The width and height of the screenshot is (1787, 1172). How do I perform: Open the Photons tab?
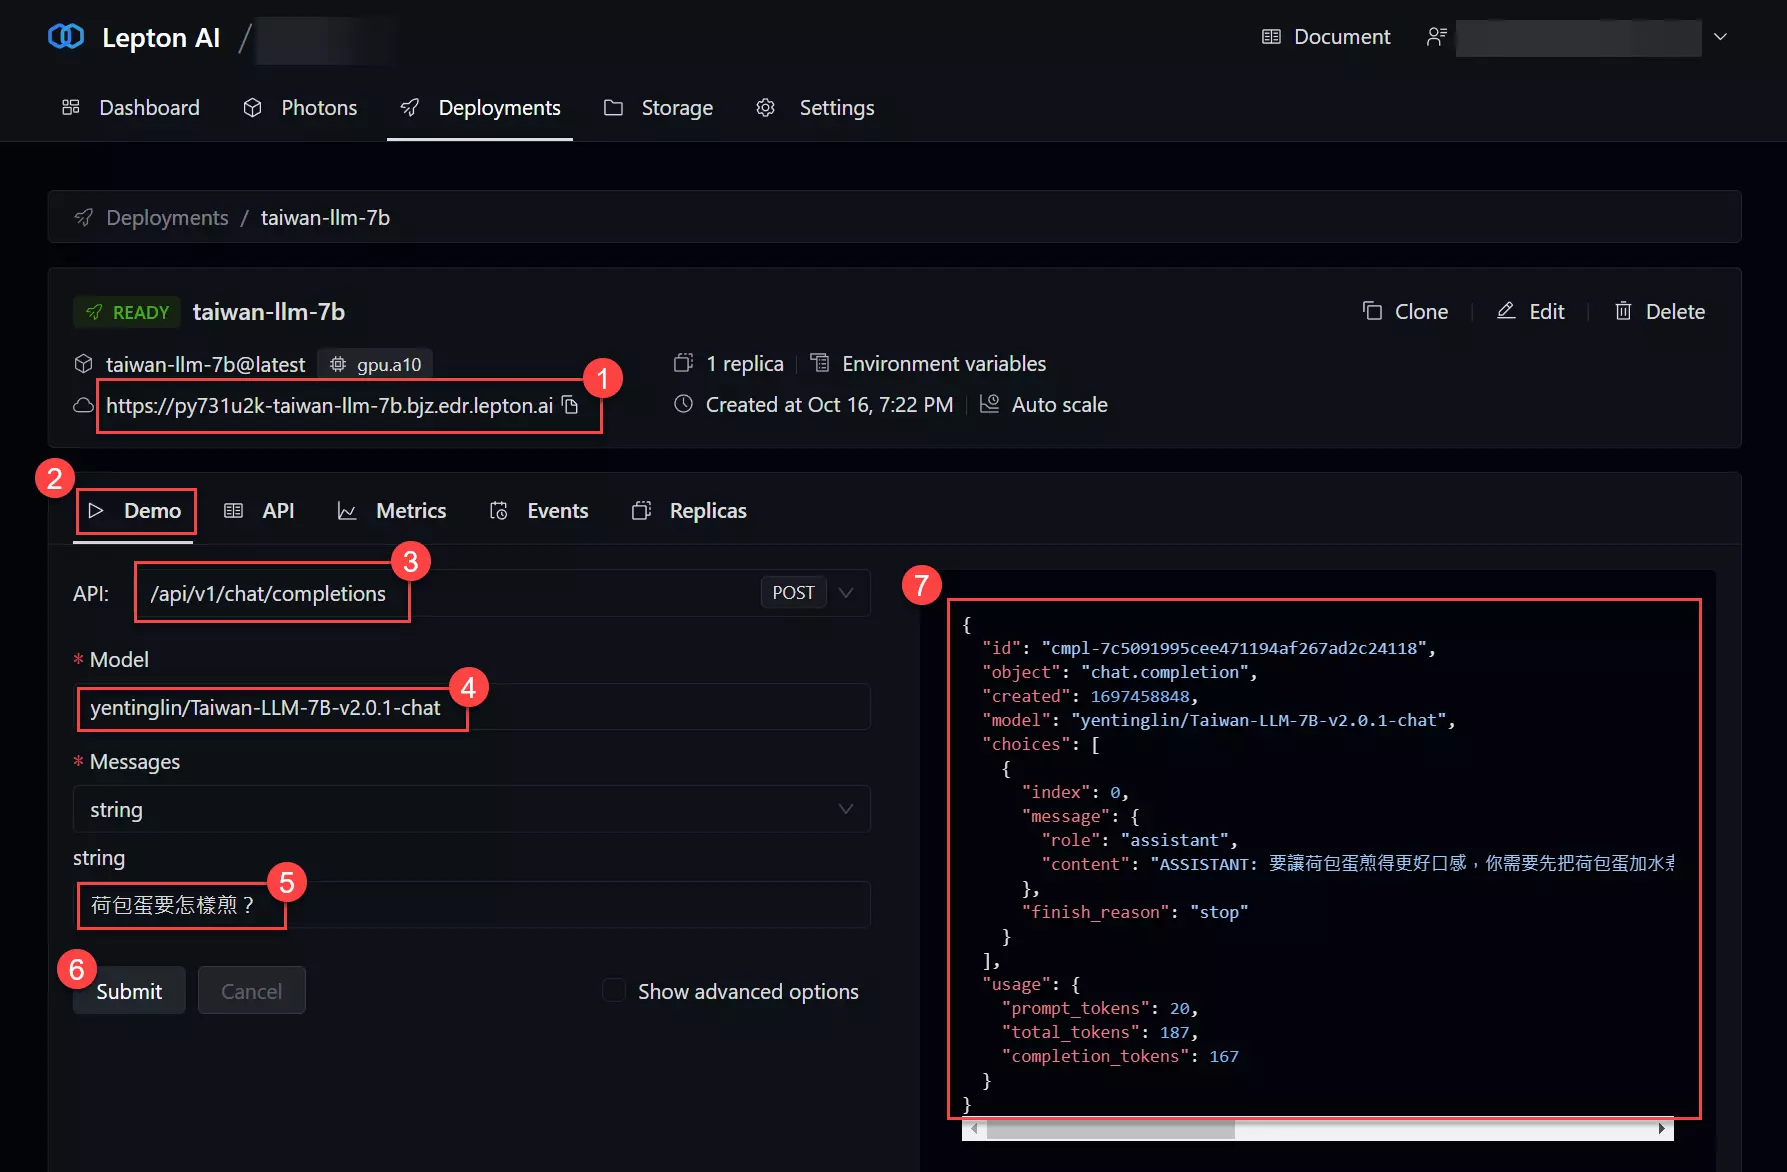click(x=300, y=107)
